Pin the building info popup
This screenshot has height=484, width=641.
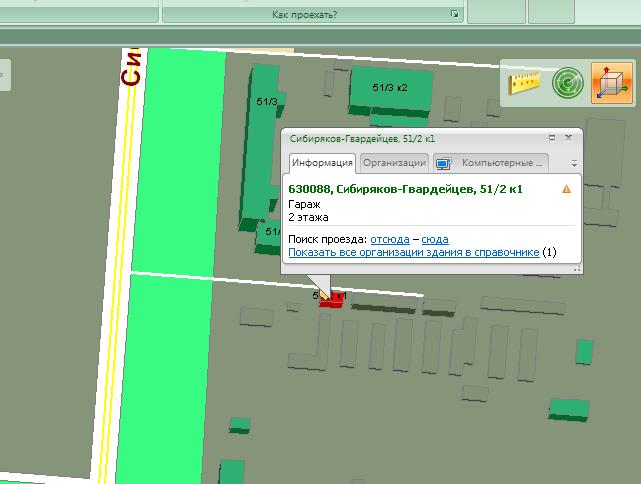tap(551, 138)
